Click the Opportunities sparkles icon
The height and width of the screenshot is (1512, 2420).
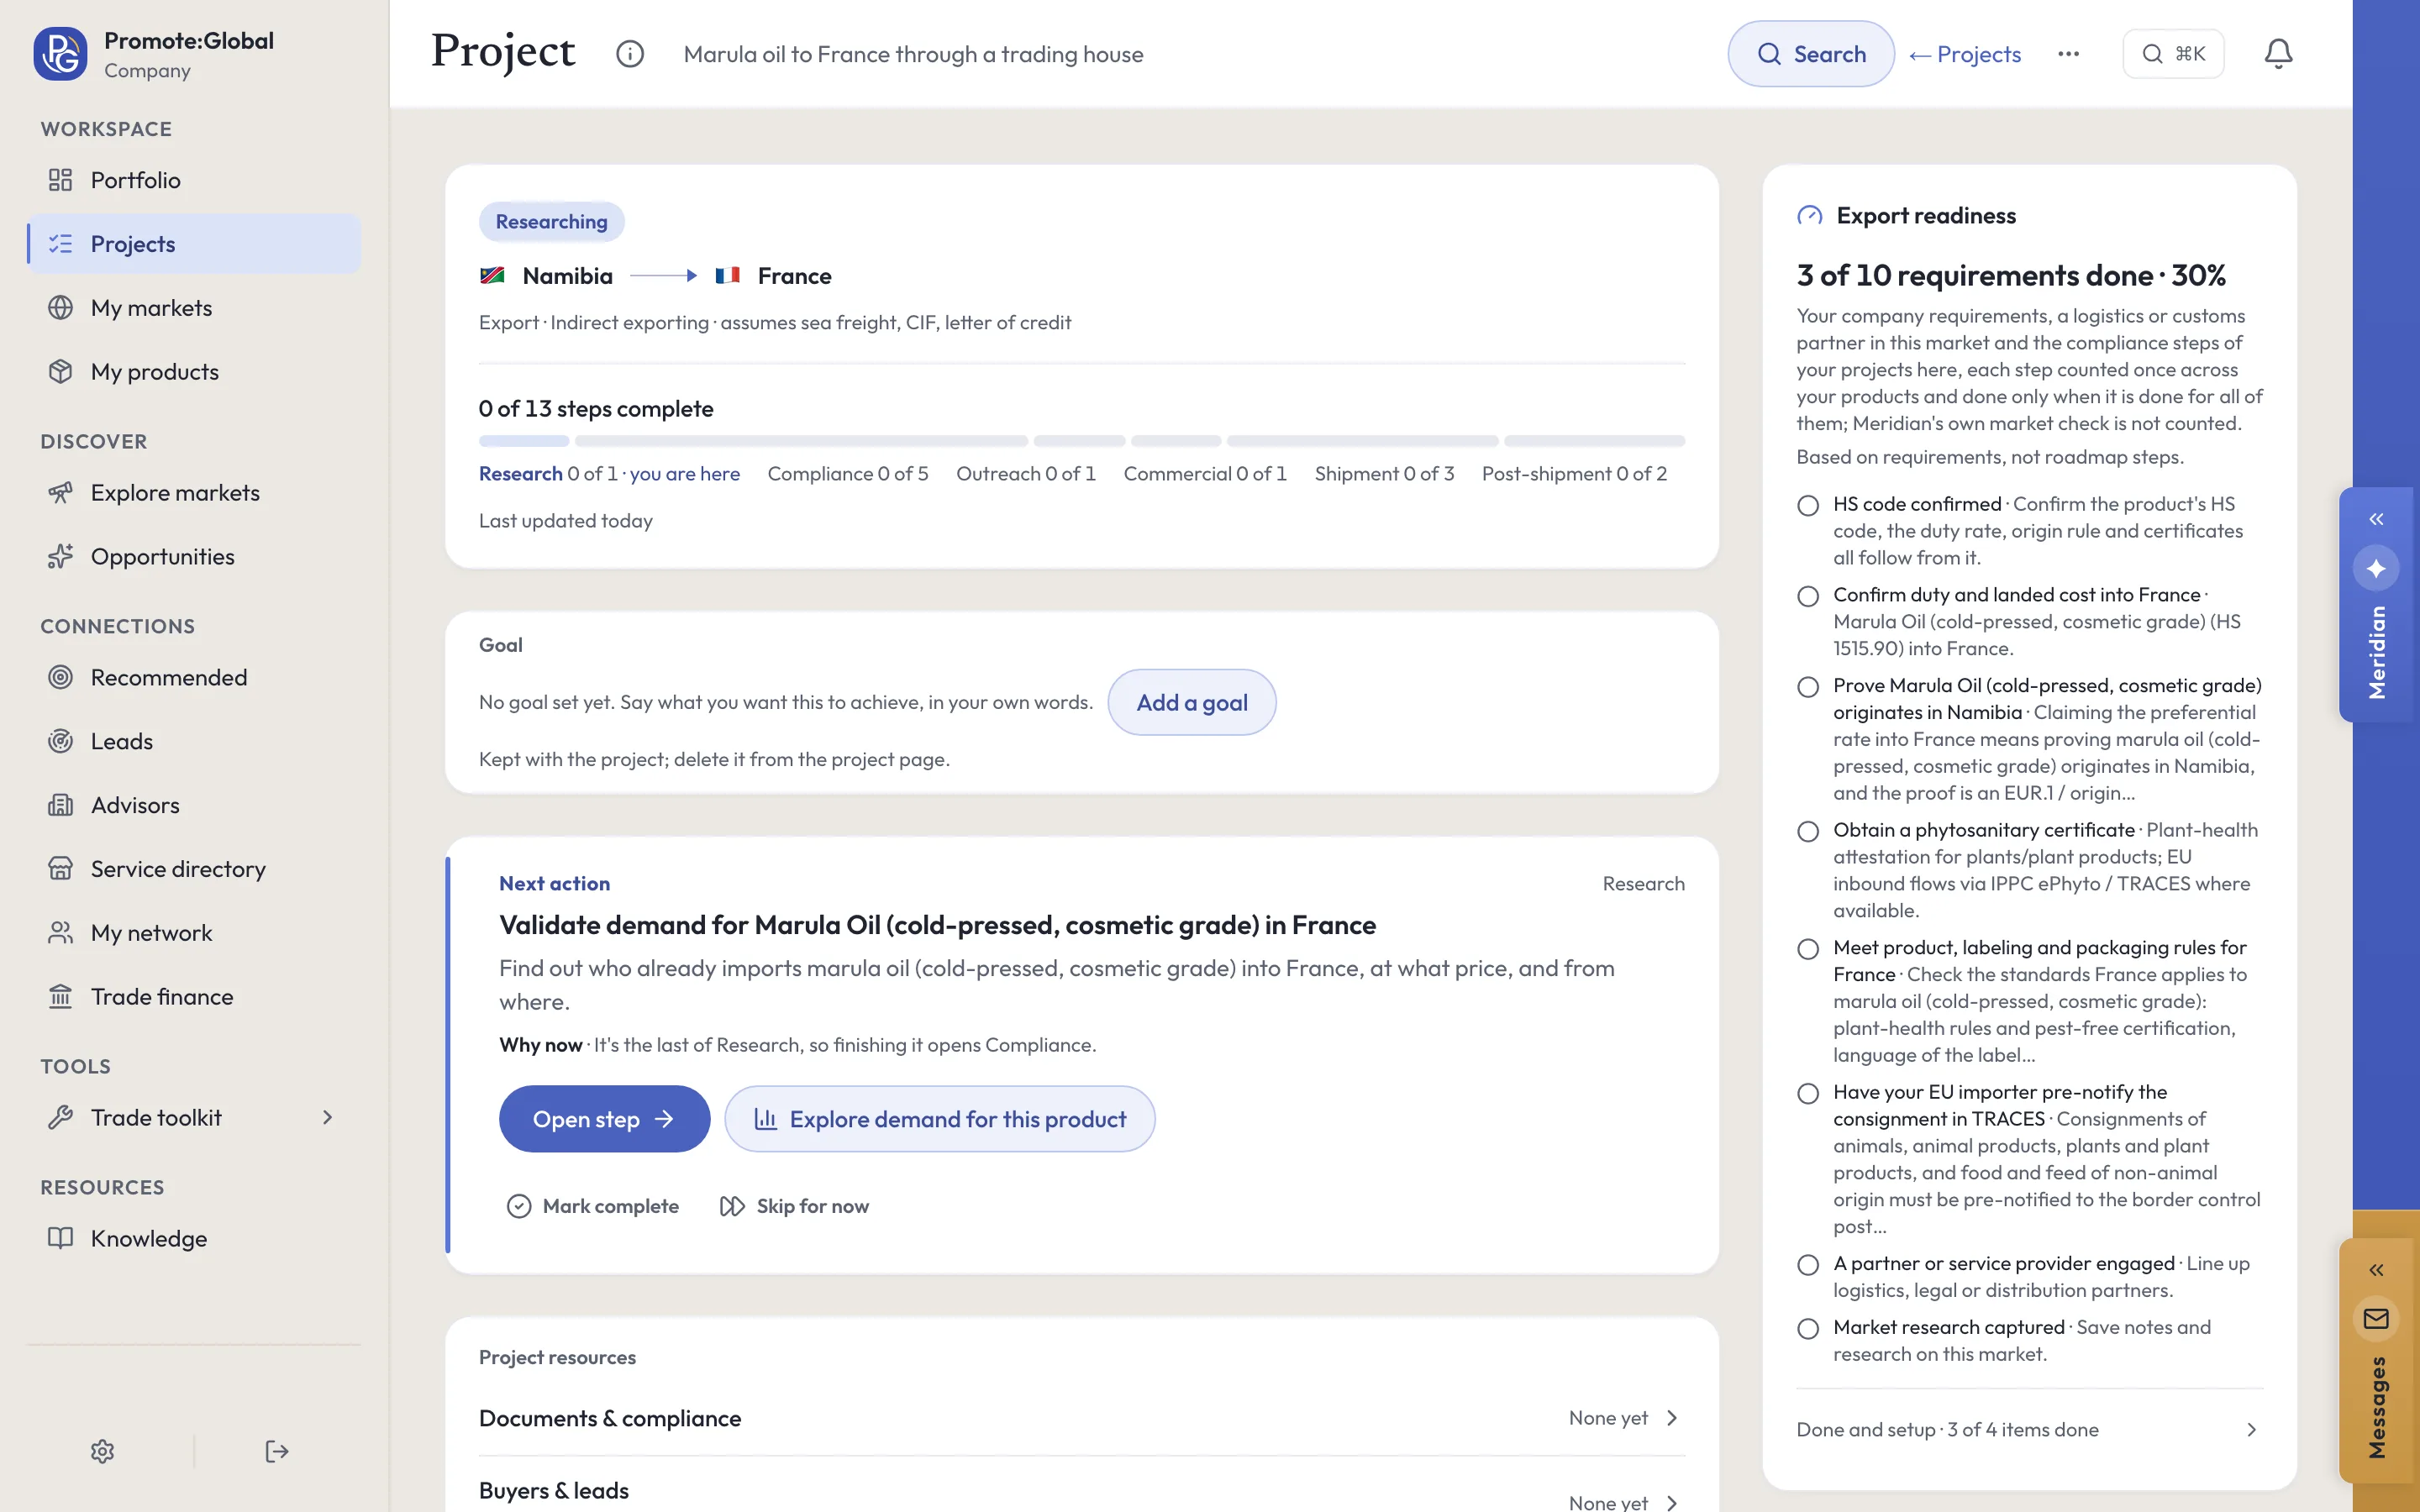click(60, 556)
